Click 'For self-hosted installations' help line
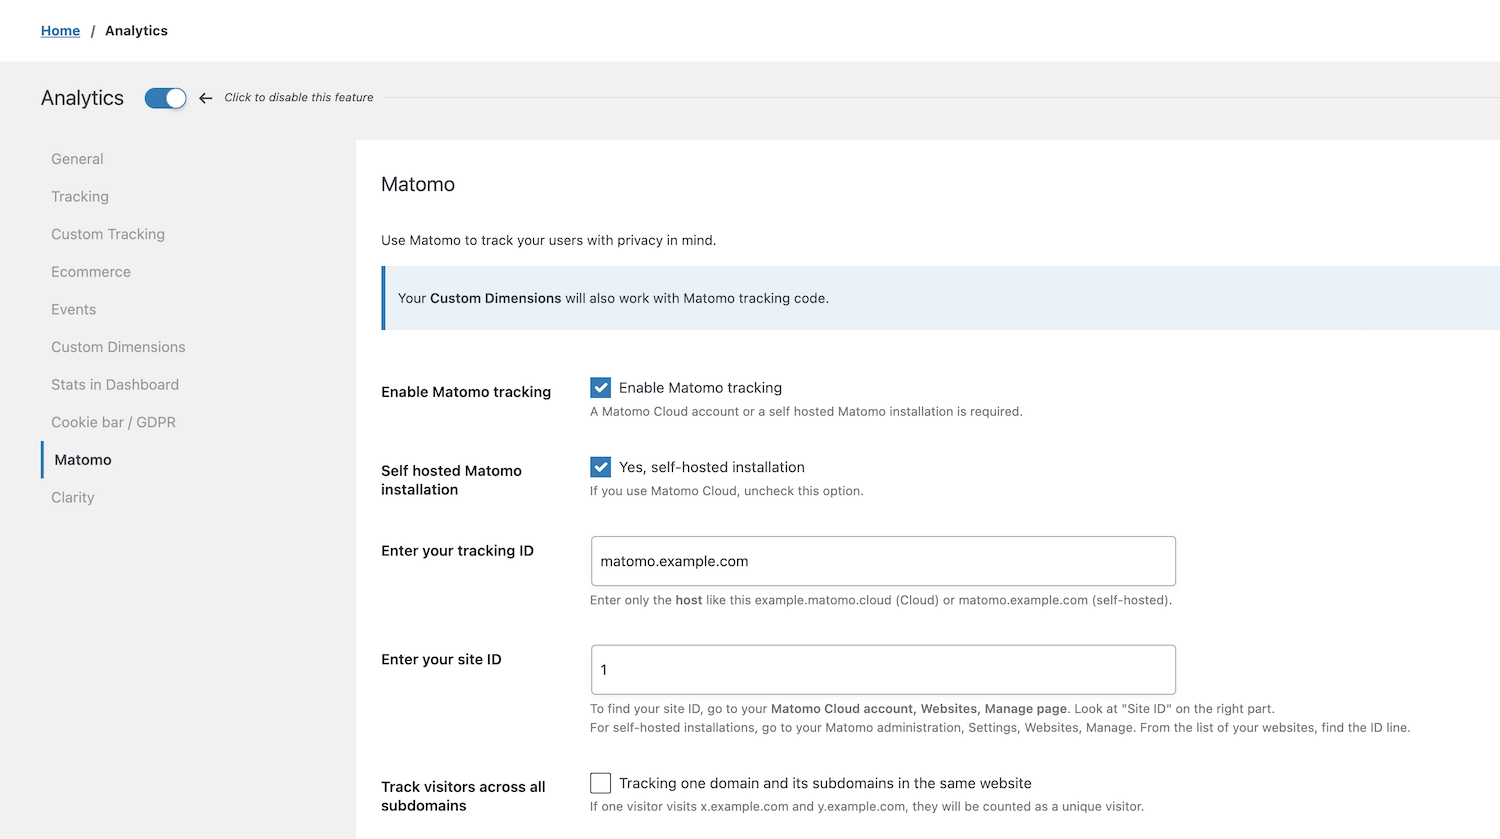 click(1000, 728)
